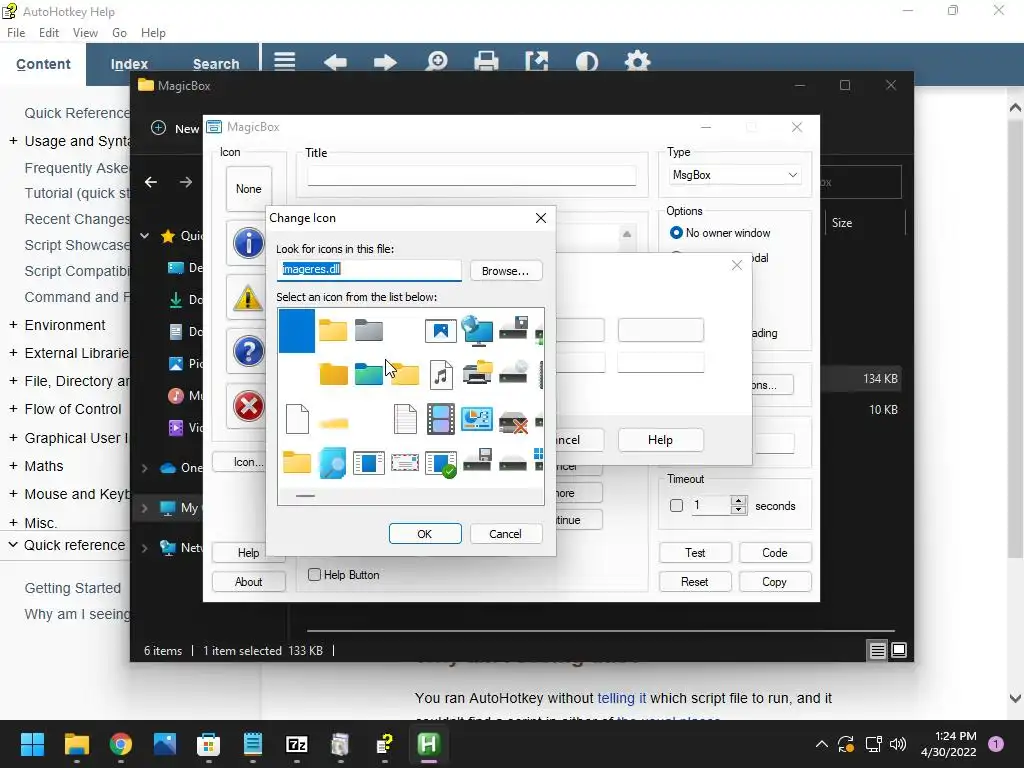This screenshot has width=1024, height=768.
Task: Switch to the Index tab
Action: (x=129, y=64)
